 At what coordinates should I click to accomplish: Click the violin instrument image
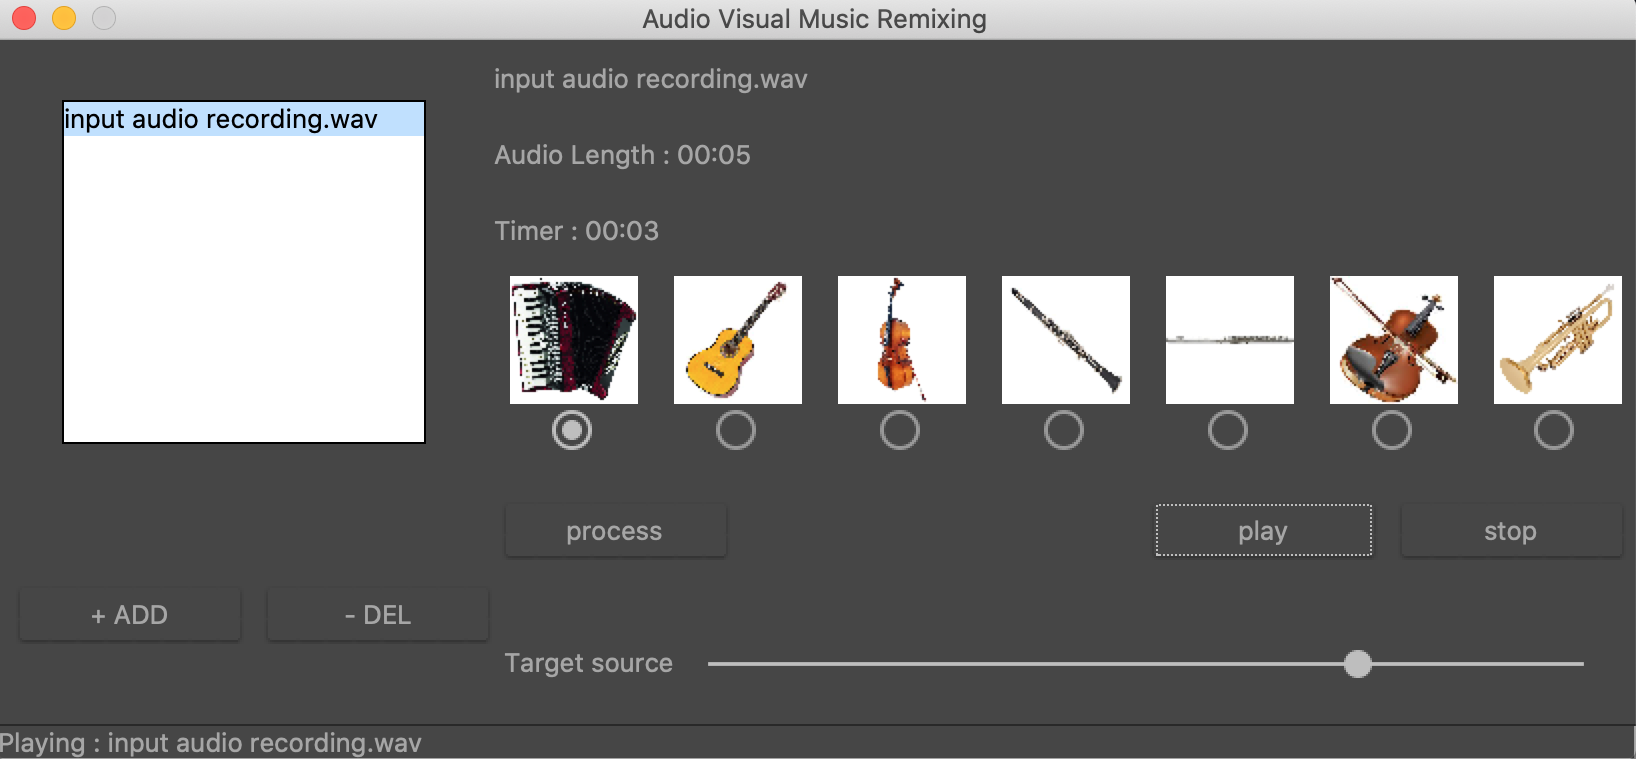1393,340
